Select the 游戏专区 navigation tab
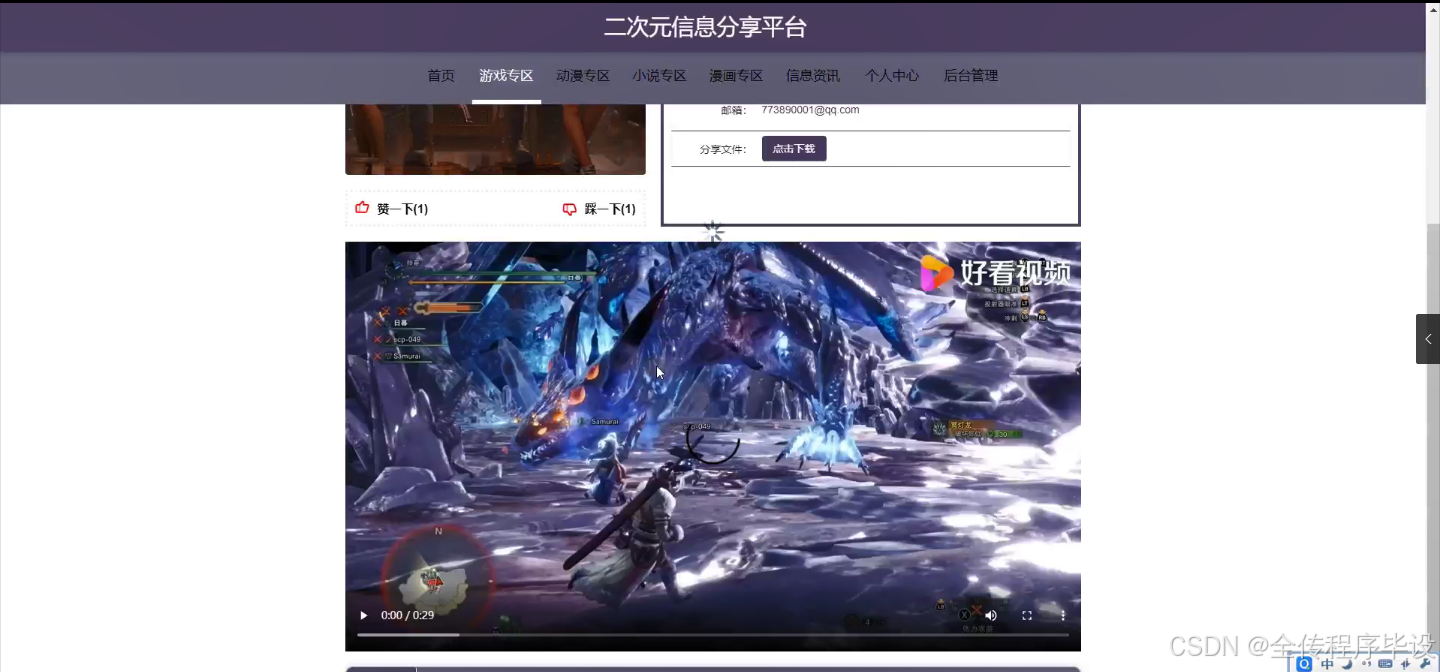 point(506,76)
